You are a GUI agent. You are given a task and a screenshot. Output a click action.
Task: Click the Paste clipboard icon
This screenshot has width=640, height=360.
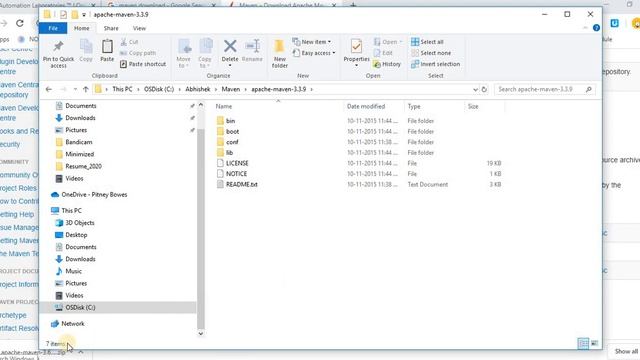[x=107, y=46]
